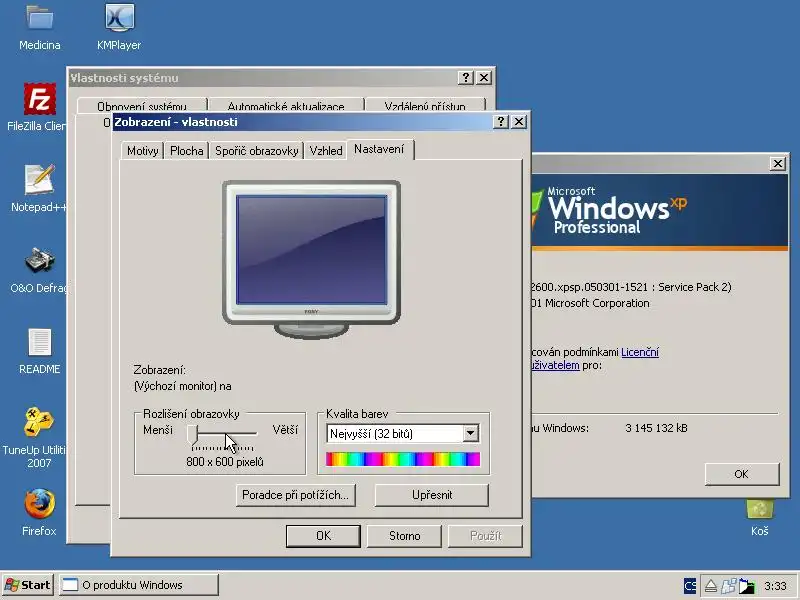The image size is (800, 600).
Task: Launch KMPlayer from the desktop
Action: click(119, 18)
